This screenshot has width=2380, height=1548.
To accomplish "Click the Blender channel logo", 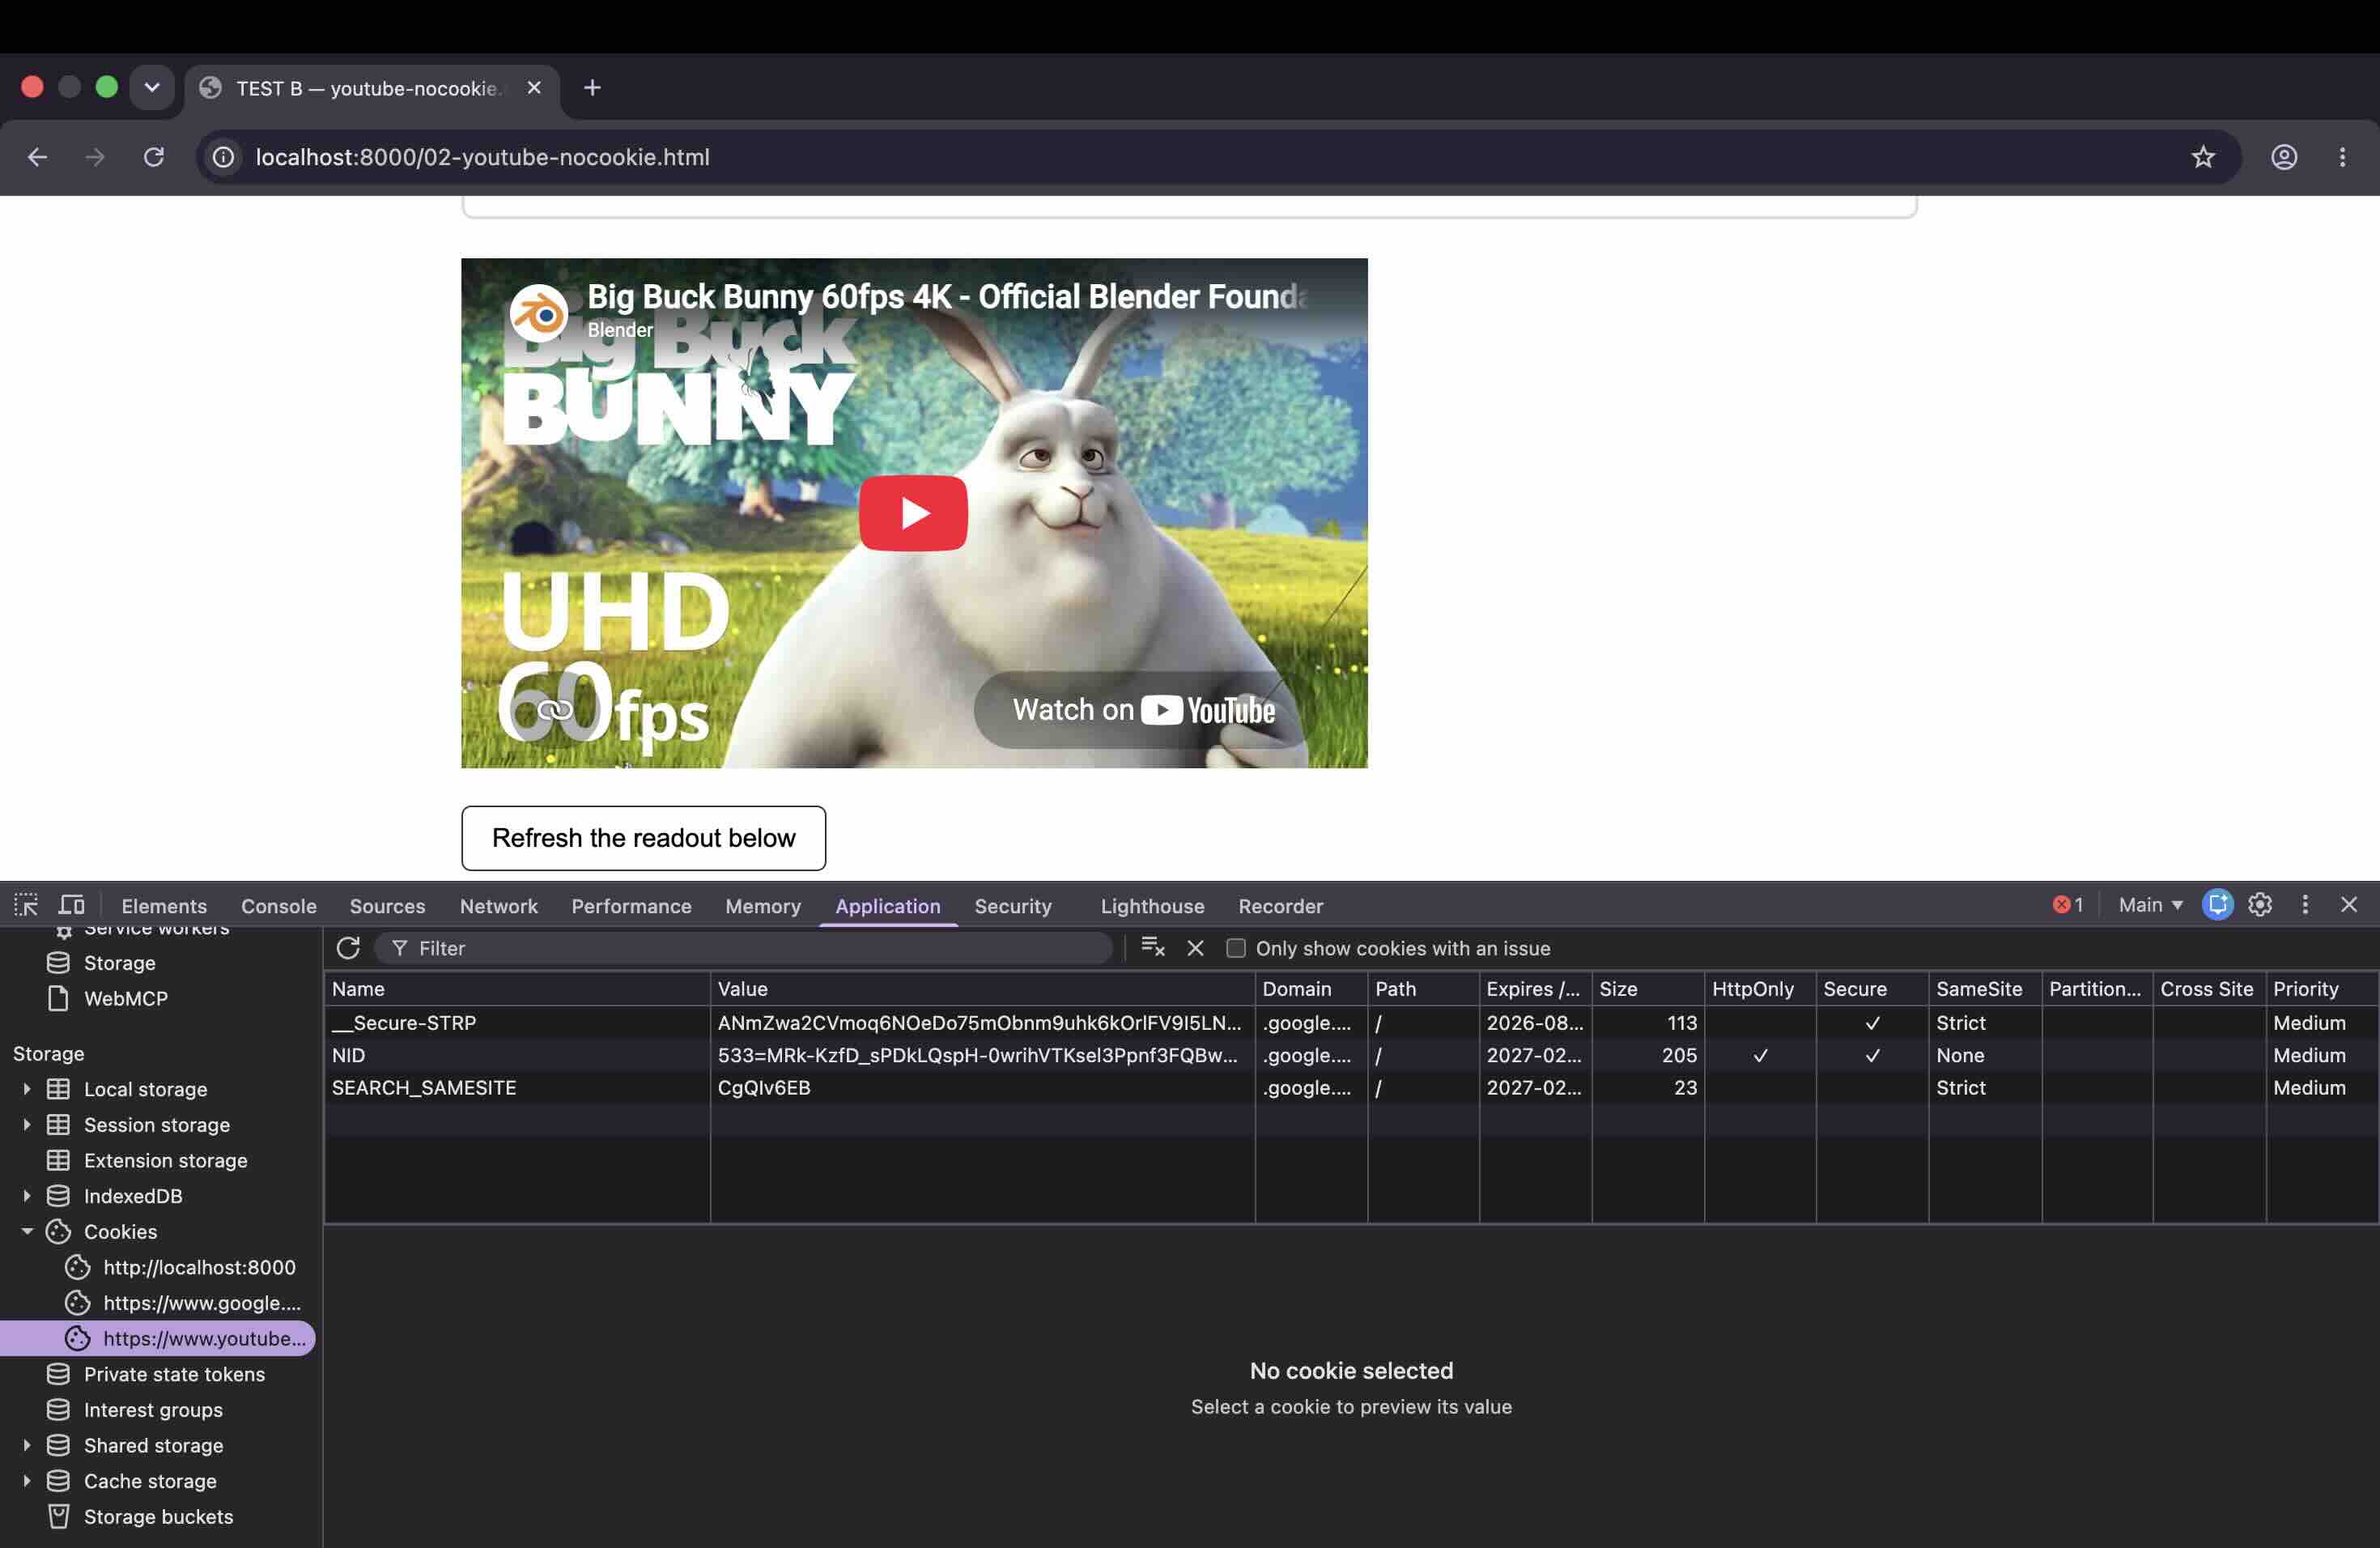I will [539, 313].
